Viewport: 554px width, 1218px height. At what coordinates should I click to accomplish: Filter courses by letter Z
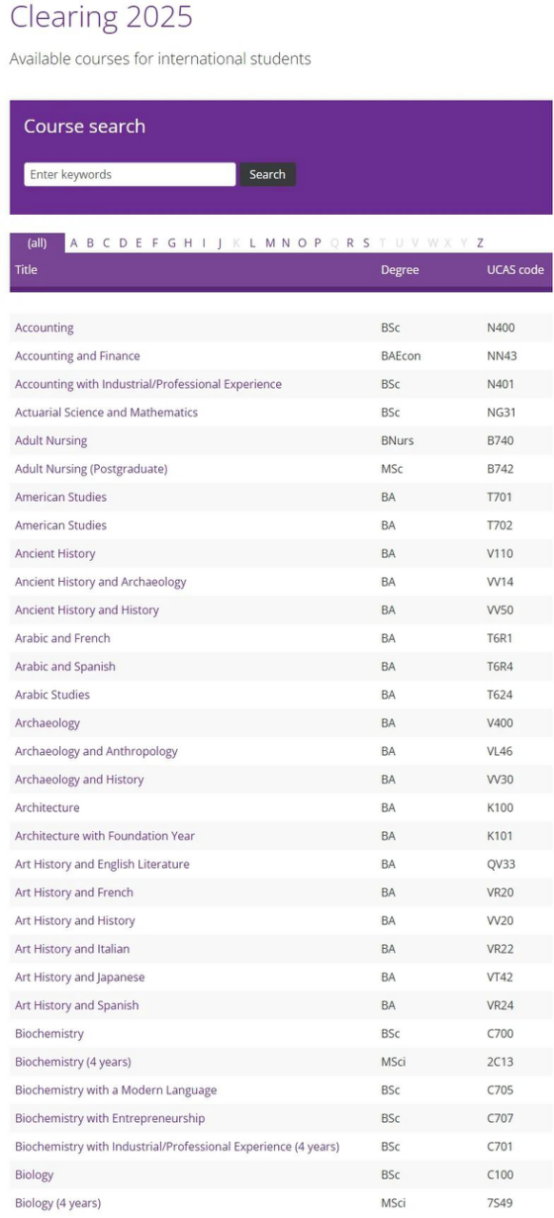point(480,243)
